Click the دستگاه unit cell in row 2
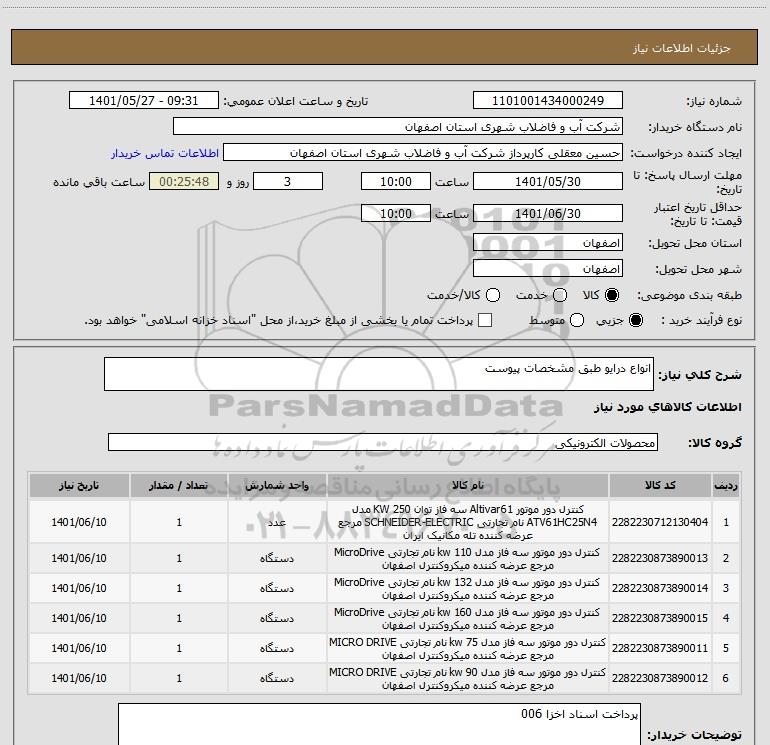Viewport: 770px width, 745px height. pyautogui.click(x=277, y=558)
